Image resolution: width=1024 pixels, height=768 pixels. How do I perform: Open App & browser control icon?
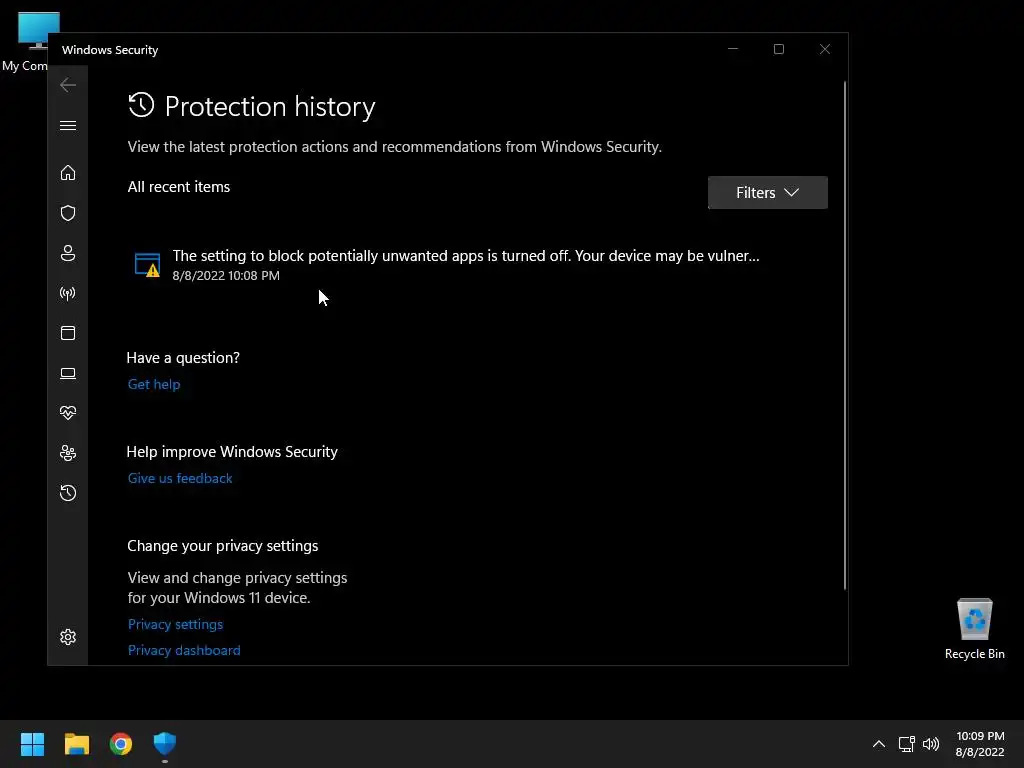pyautogui.click(x=68, y=333)
